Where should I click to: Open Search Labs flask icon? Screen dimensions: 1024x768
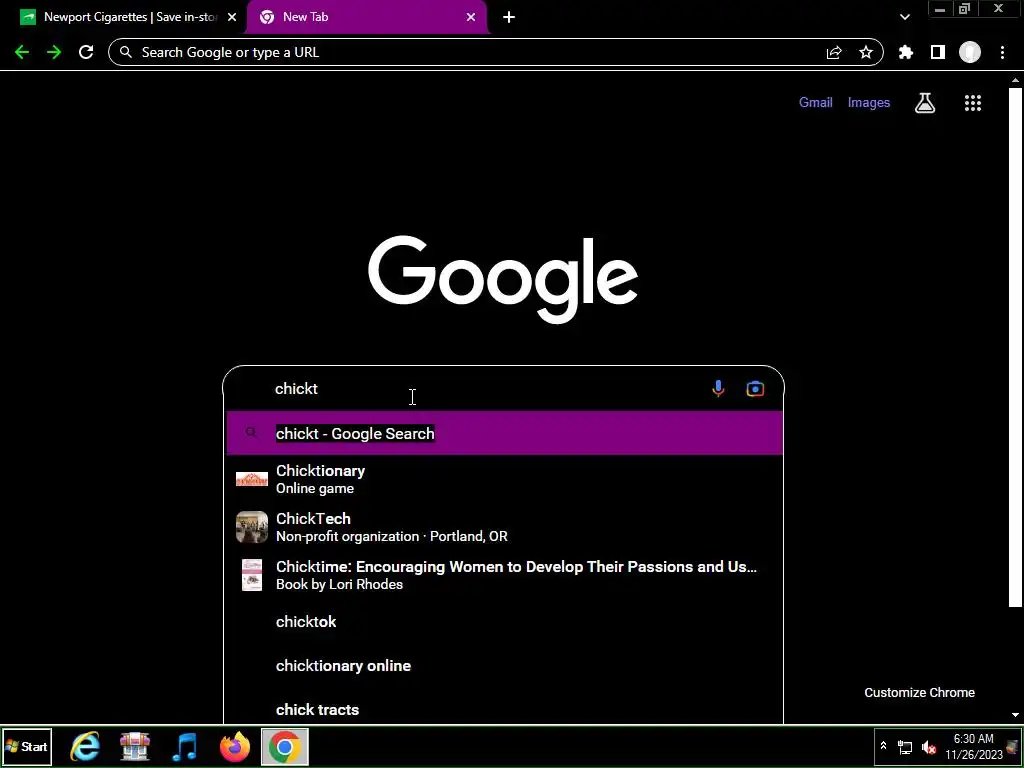[925, 103]
